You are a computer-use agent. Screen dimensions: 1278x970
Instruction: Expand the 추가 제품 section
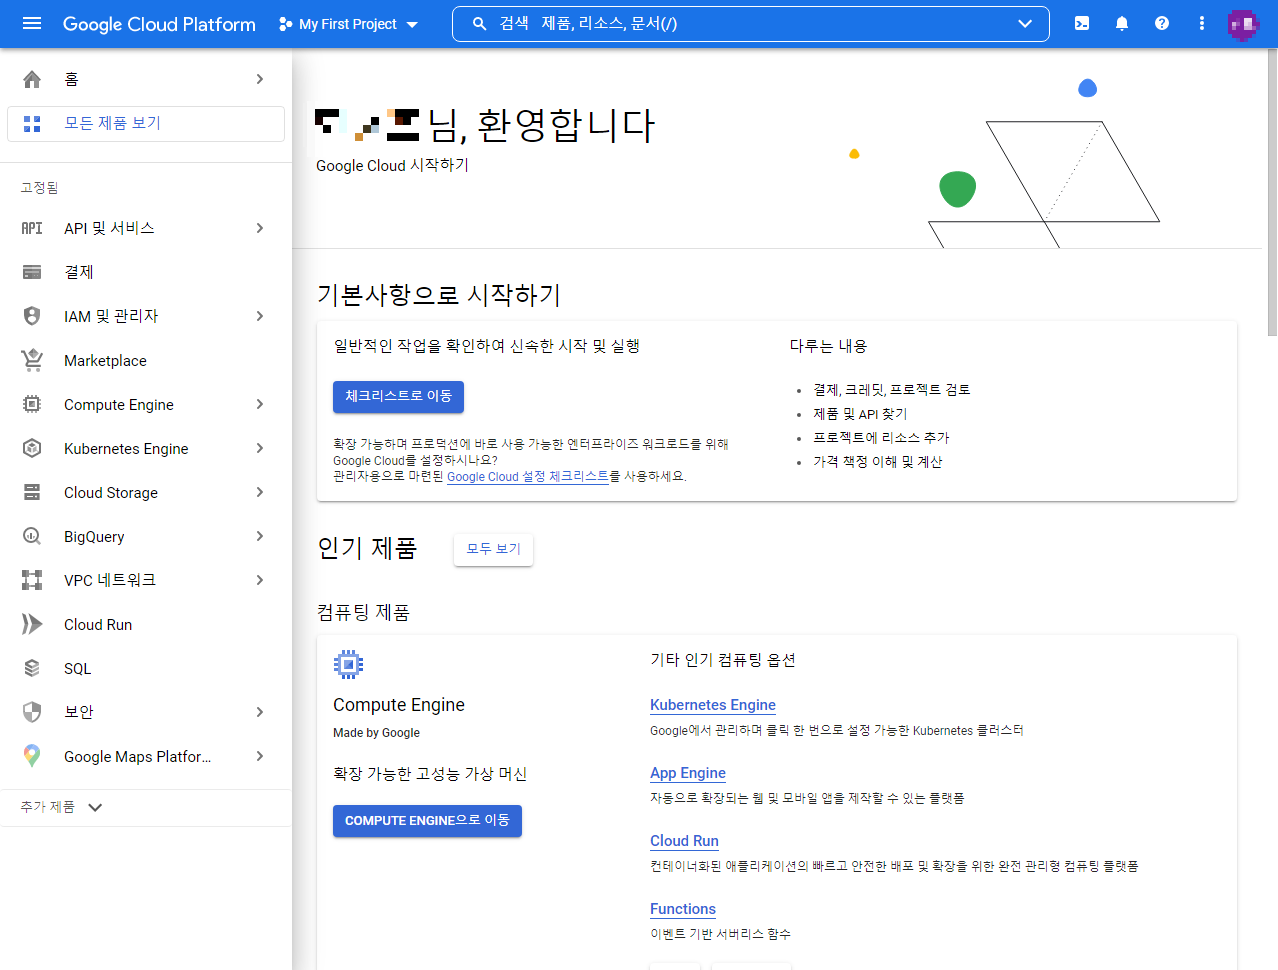(60, 806)
